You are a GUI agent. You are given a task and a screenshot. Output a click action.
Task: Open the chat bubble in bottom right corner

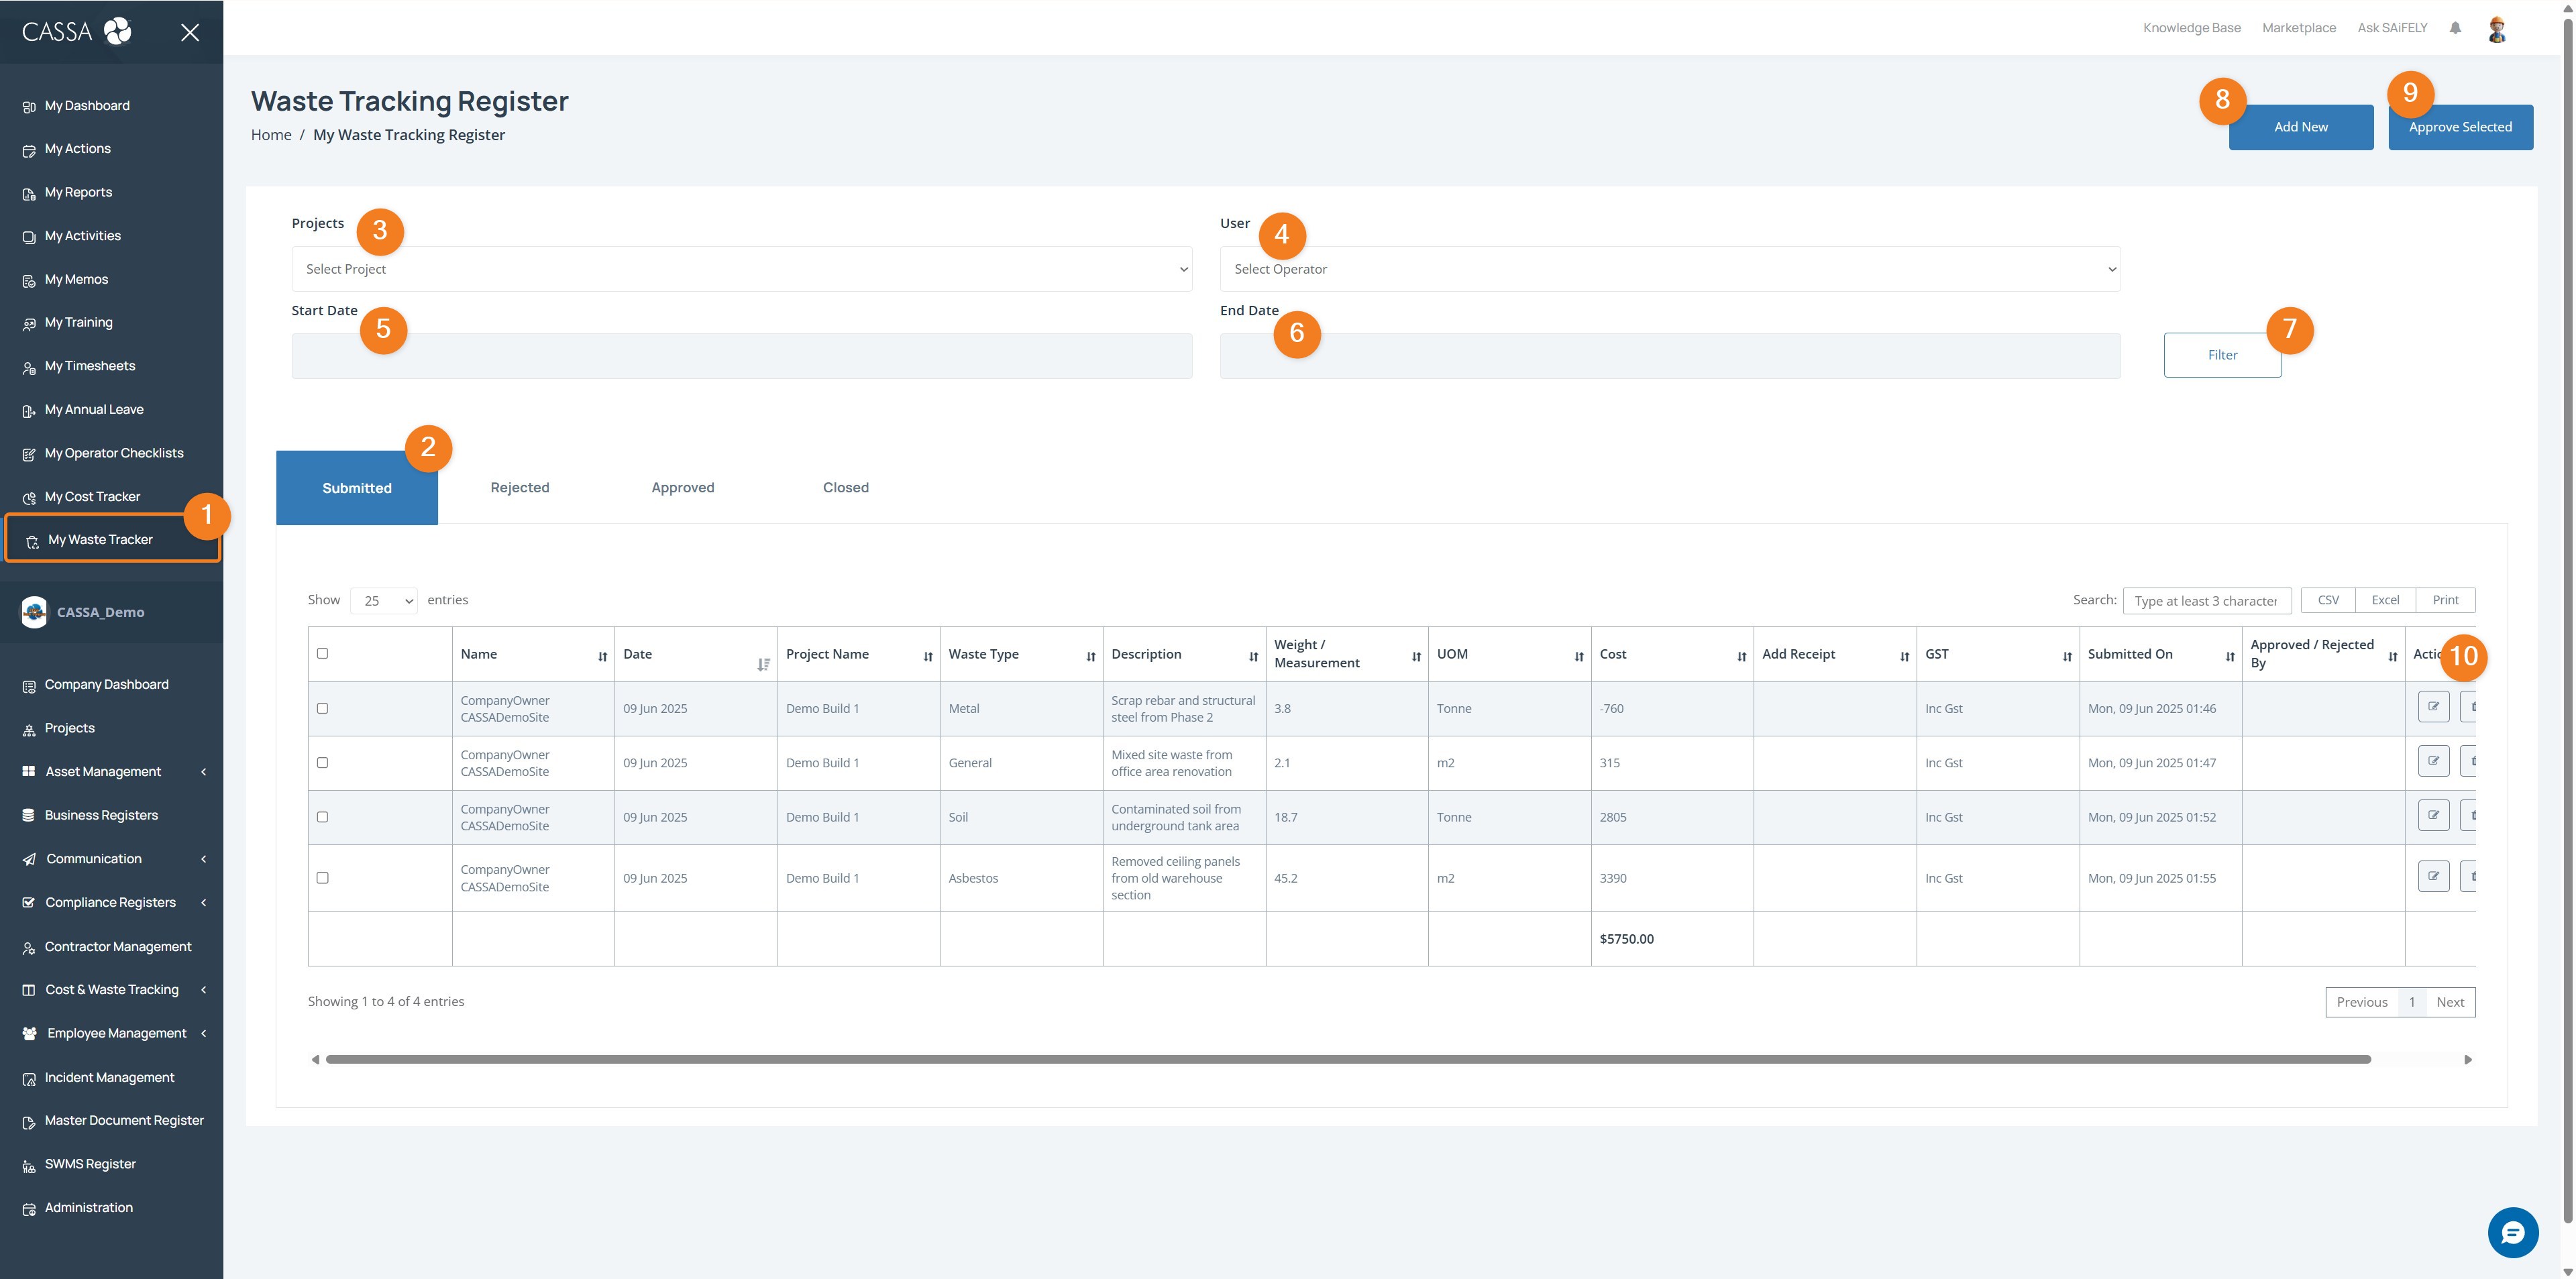[2514, 1233]
